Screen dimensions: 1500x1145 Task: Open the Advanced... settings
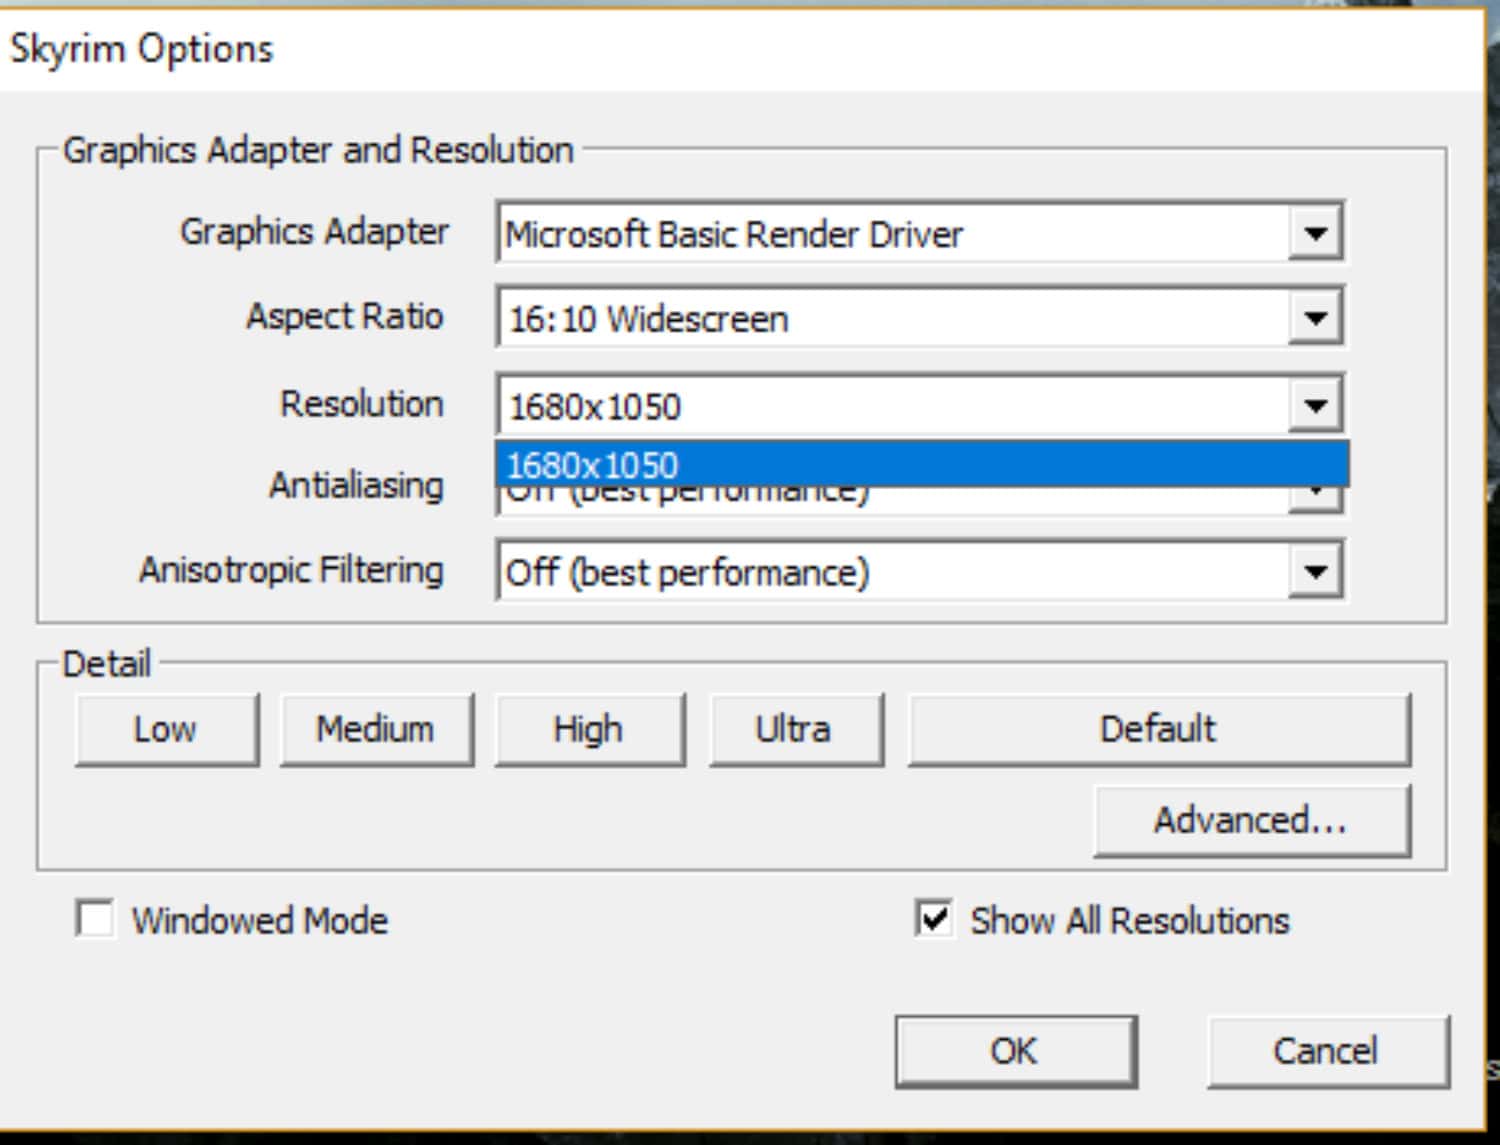(x=1252, y=820)
